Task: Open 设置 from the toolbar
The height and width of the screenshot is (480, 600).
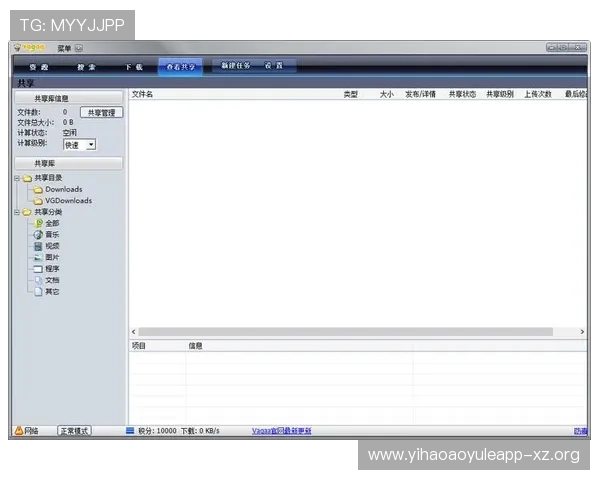Action: 274,65
